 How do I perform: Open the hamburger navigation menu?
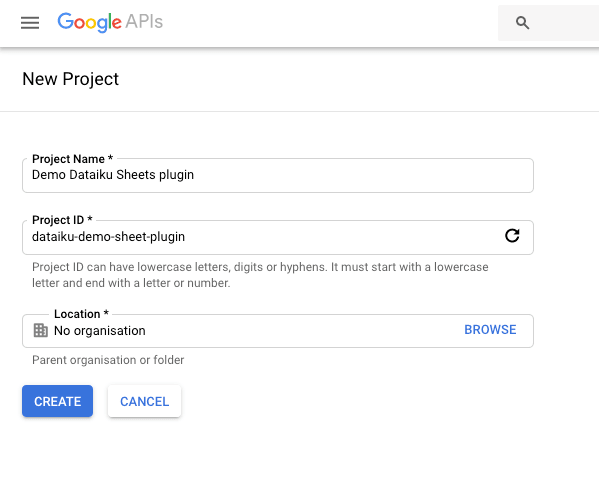click(x=30, y=23)
